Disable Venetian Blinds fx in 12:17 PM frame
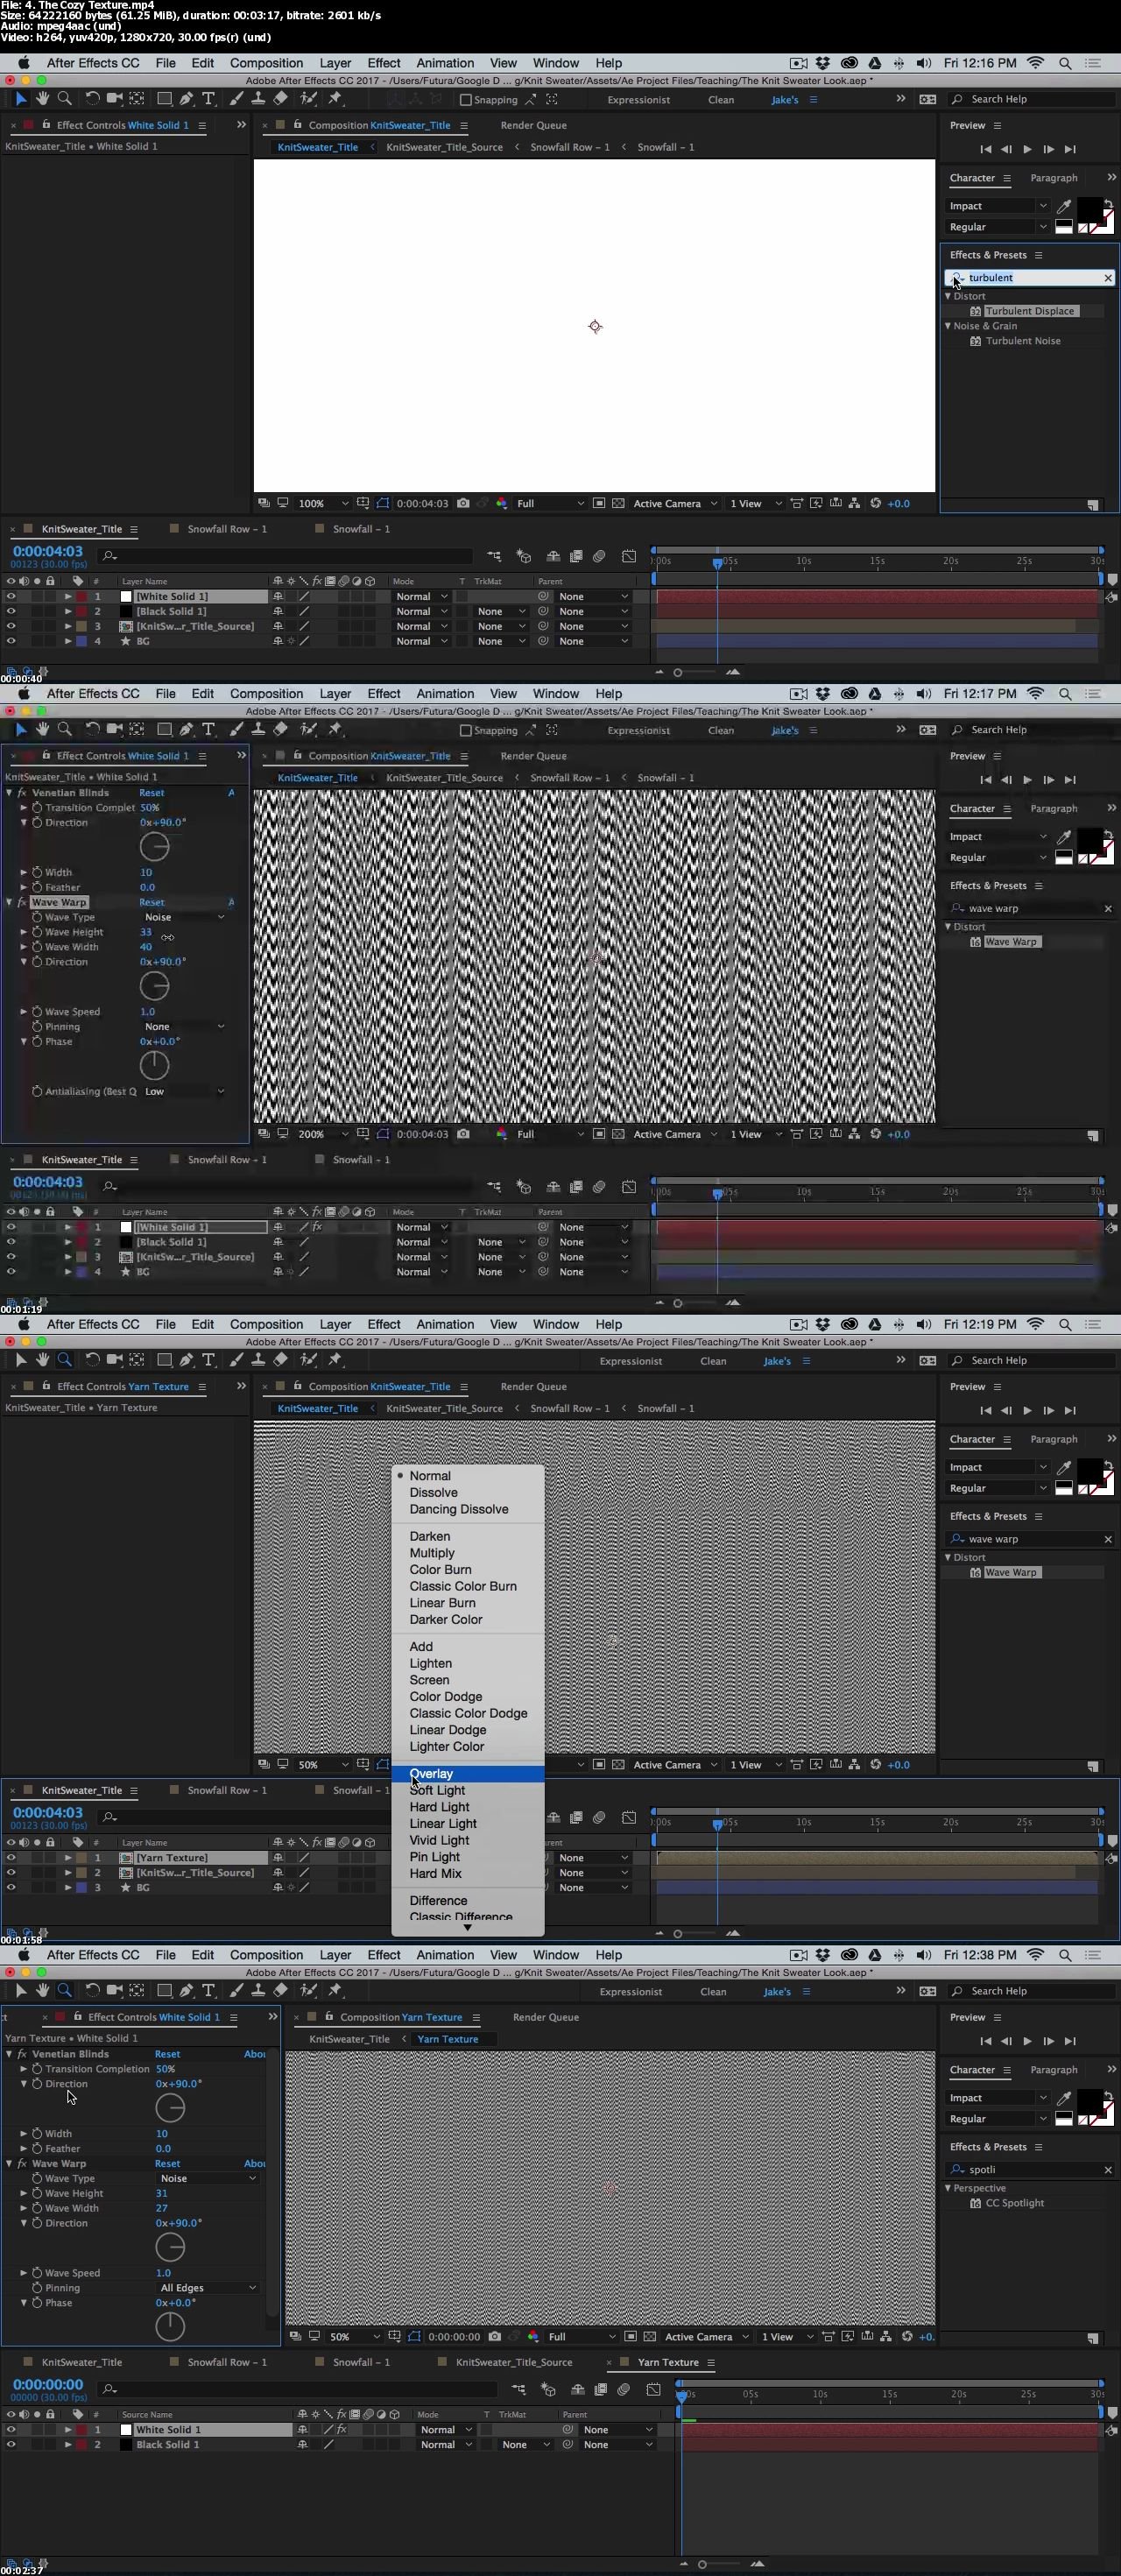Image resolution: width=1121 pixels, height=2576 pixels. coord(22,792)
